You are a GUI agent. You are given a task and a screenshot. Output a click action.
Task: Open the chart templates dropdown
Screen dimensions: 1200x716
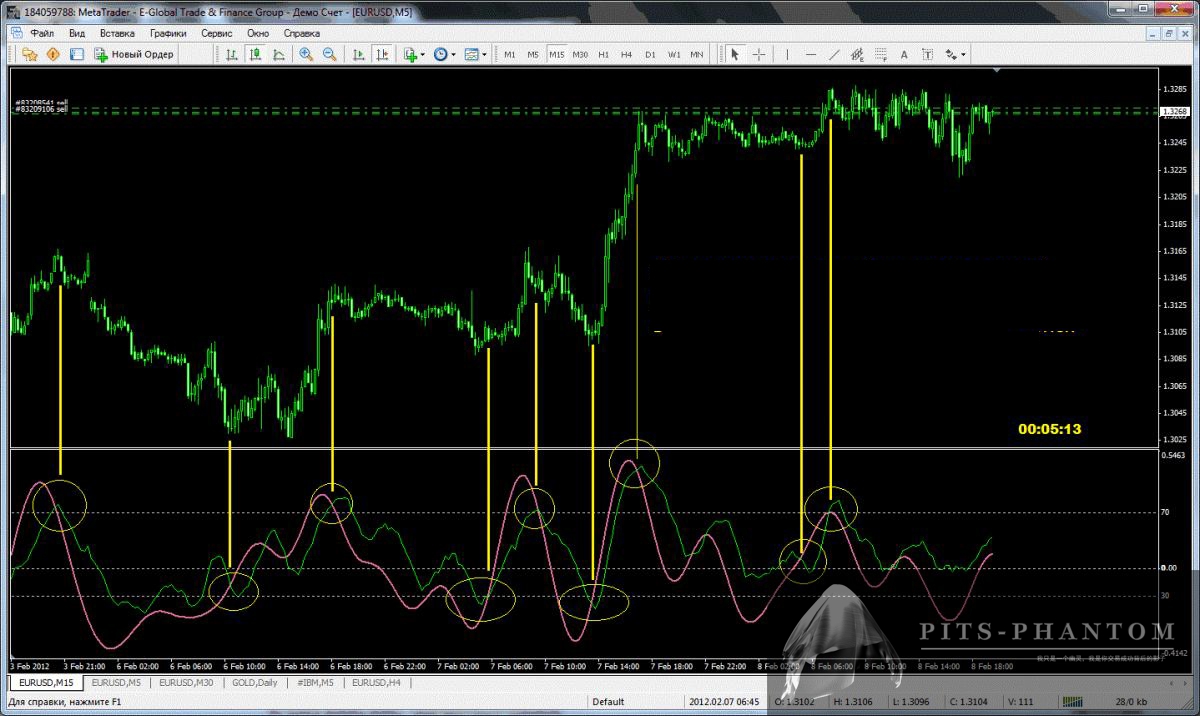[x=476, y=54]
